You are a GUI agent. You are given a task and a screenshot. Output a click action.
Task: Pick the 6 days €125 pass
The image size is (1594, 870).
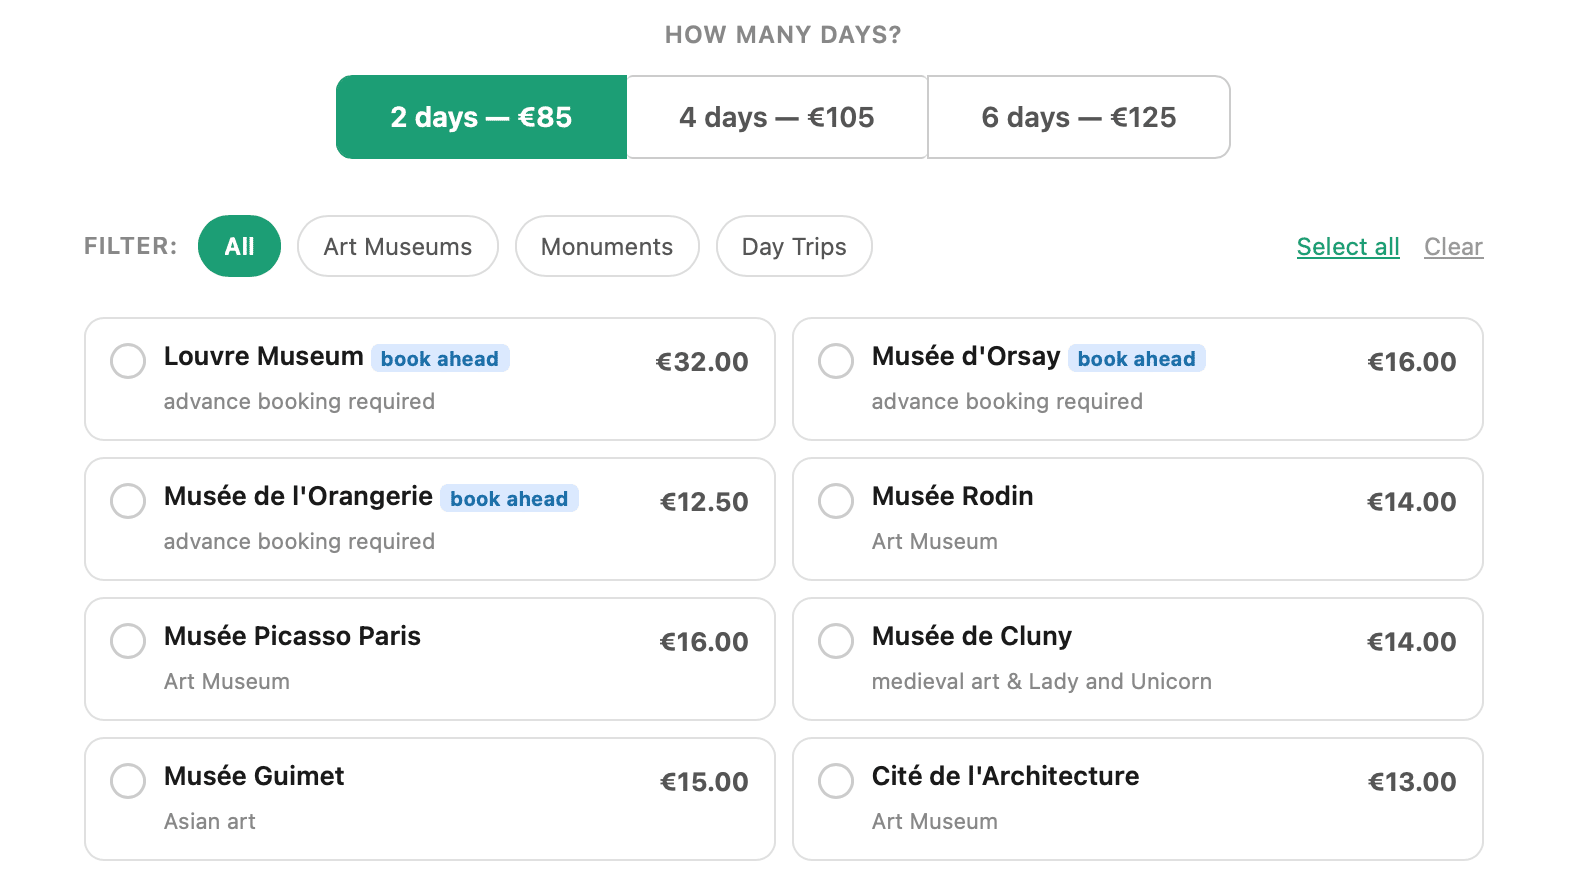point(1079,117)
